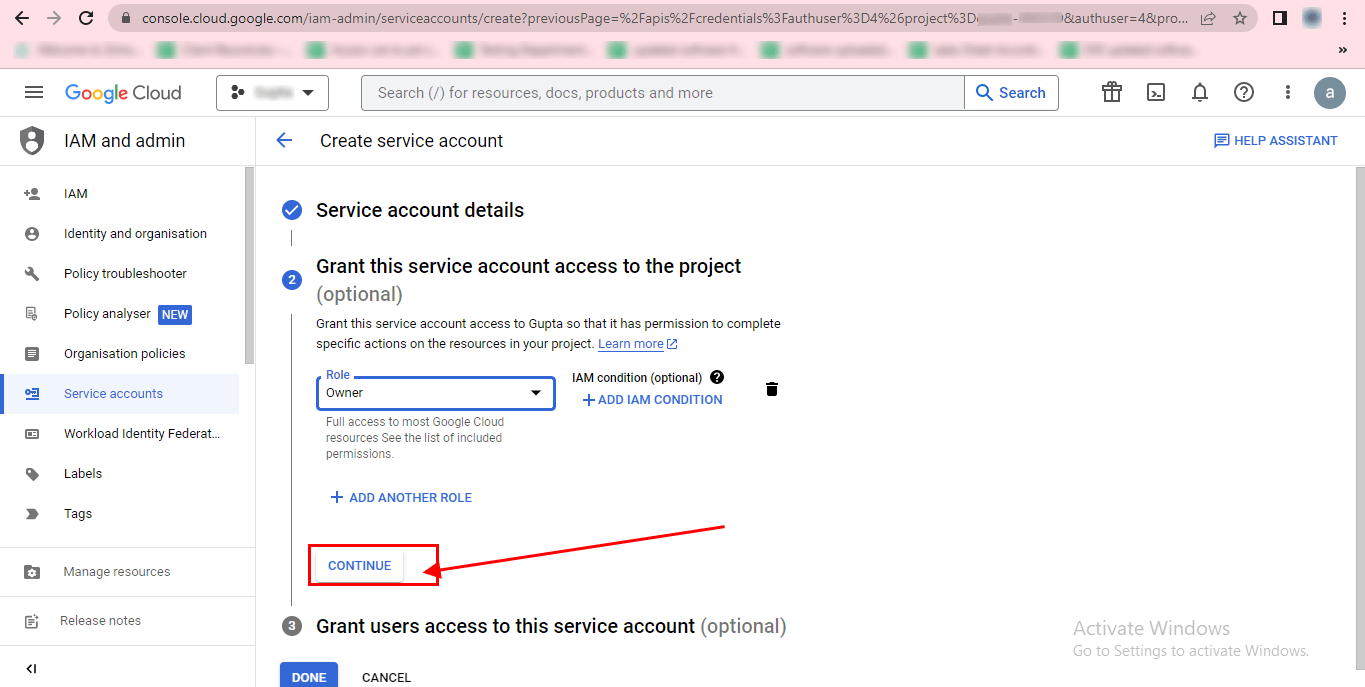The width and height of the screenshot is (1365, 687).
Task: Open the main navigation hamburger menu
Action: [34, 93]
